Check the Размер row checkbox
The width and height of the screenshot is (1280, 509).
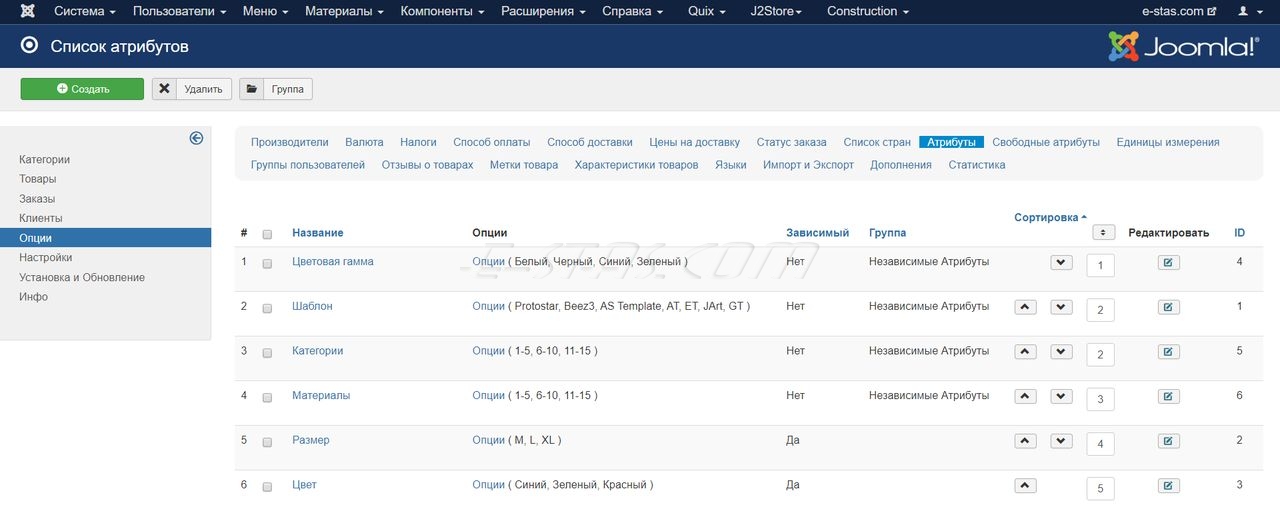(x=267, y=442)
